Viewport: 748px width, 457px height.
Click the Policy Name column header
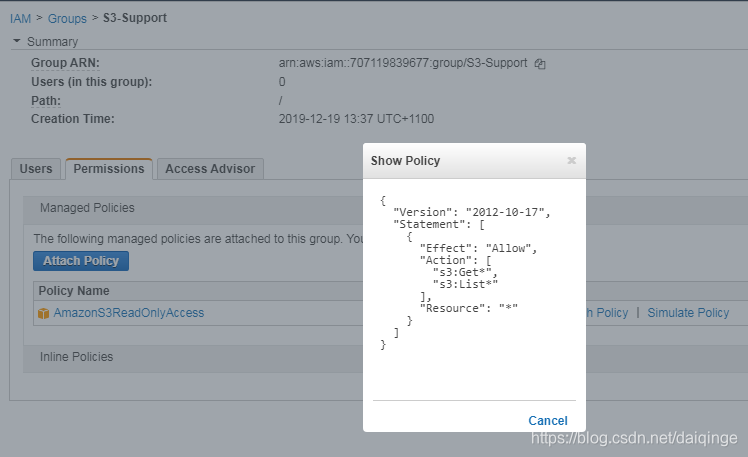click(74, 291)
